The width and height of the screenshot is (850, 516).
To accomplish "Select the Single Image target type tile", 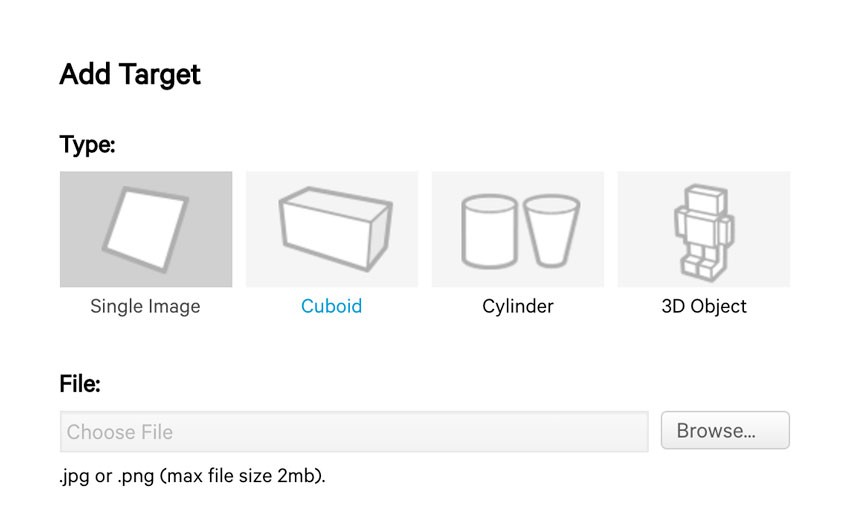I will click(146, 229).
